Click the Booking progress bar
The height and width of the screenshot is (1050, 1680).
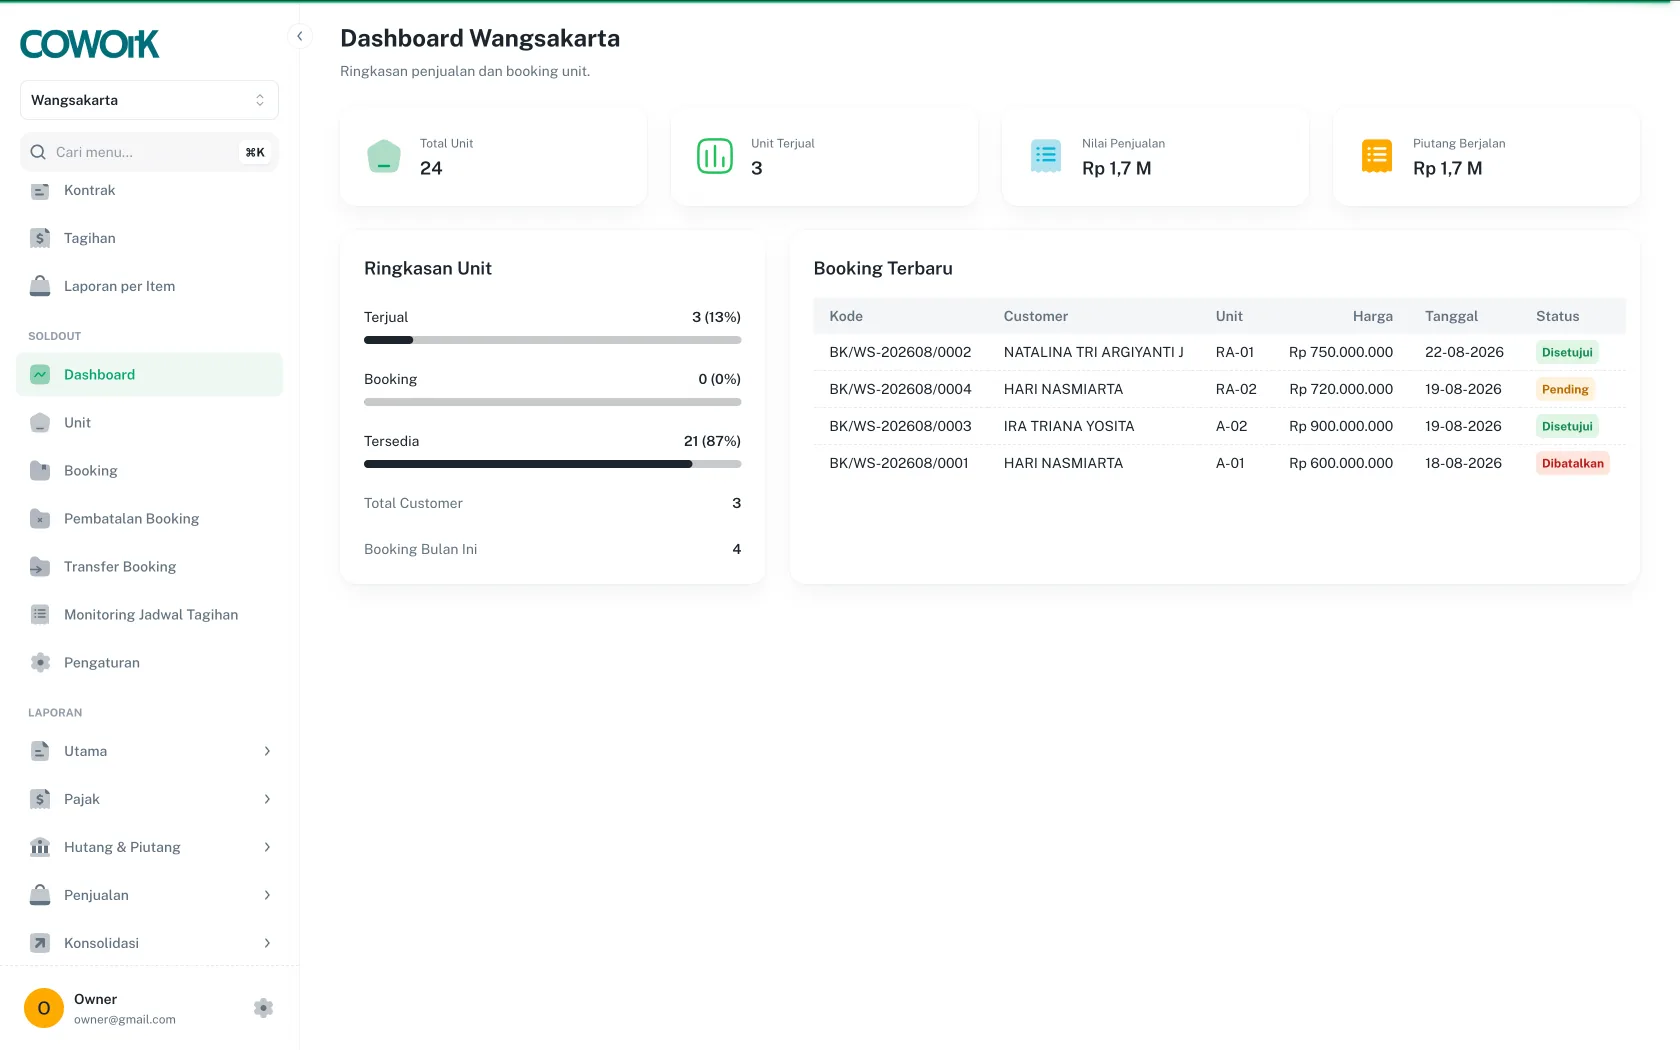[x=552, y=402]
